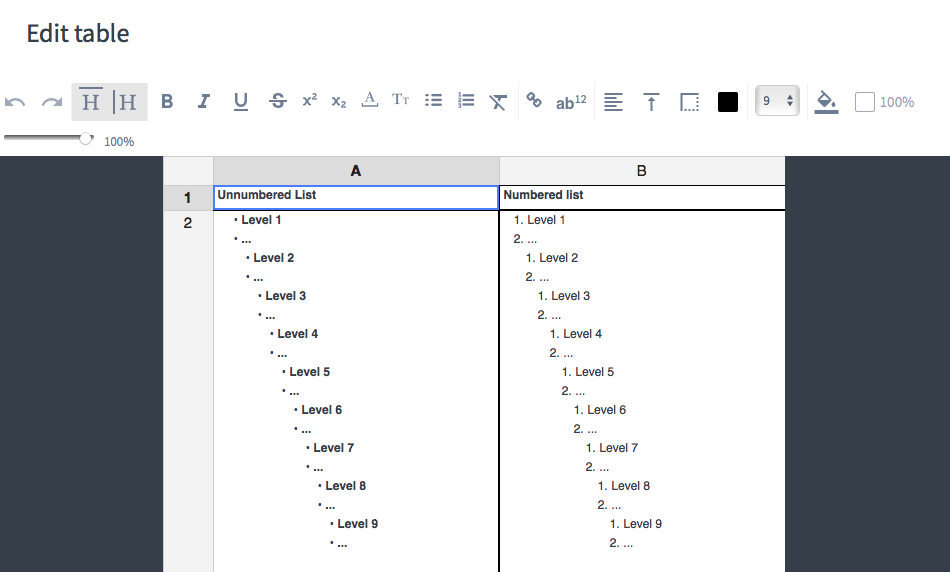950x572 pixels.
Task: Click numbered item '1. Level 7'
Action: click(x=612, y=448)
